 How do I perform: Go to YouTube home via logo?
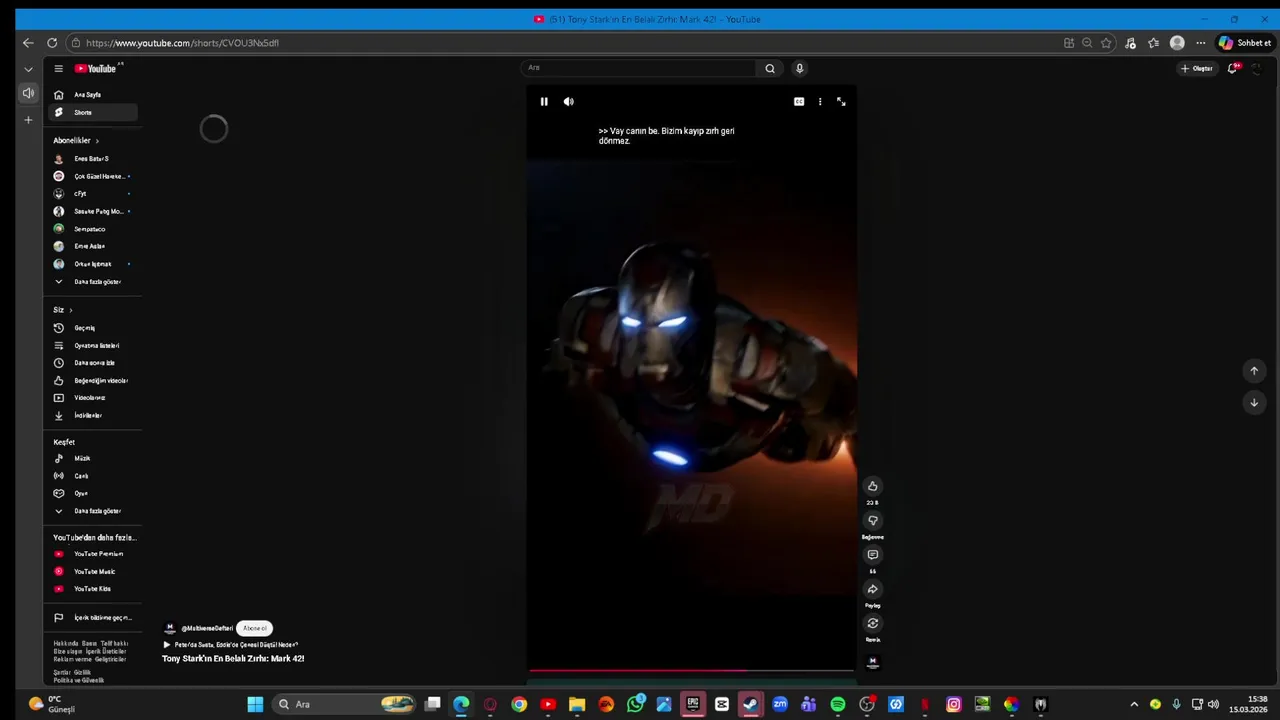(96, 68)
